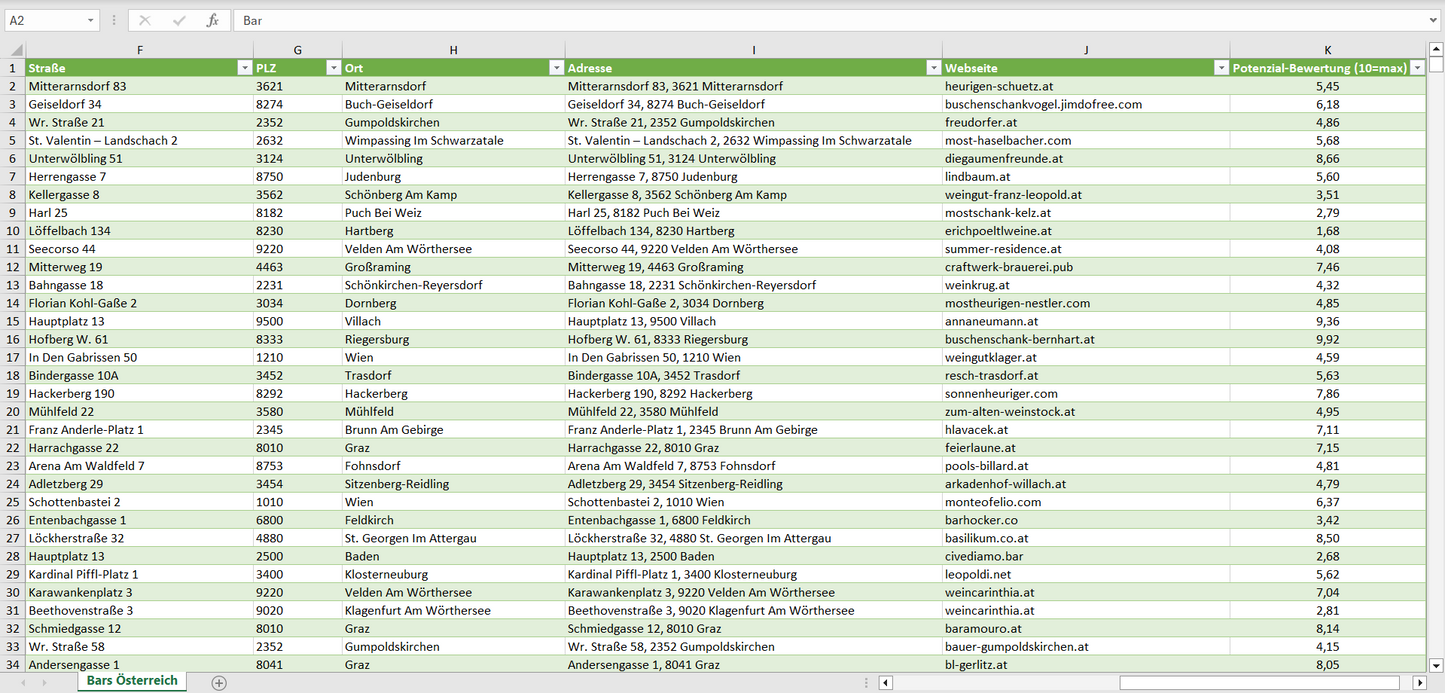This screenshot has height=693, width=1445.
Task: Click the Cancel X icon in formula bar
Action: 145,20
